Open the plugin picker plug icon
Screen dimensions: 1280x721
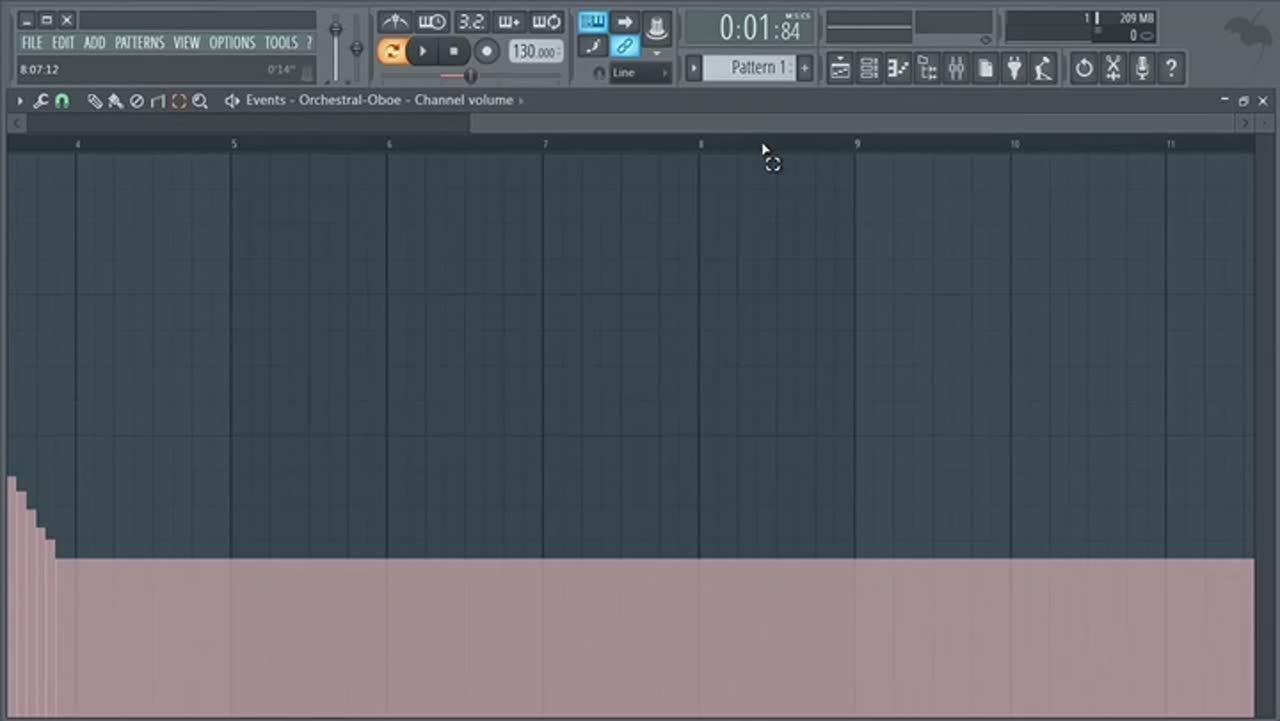tap(1014, 69)
